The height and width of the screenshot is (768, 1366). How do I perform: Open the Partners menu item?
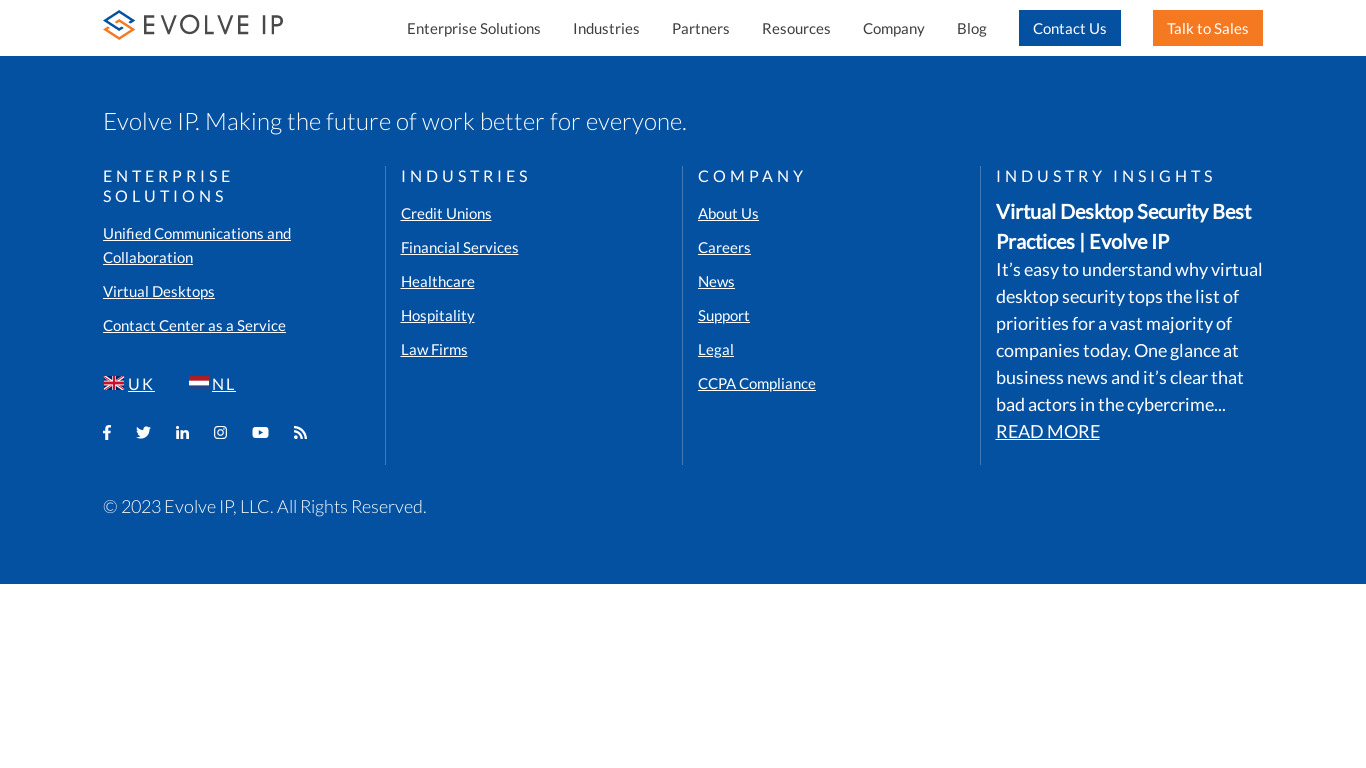tap(700, 28)
